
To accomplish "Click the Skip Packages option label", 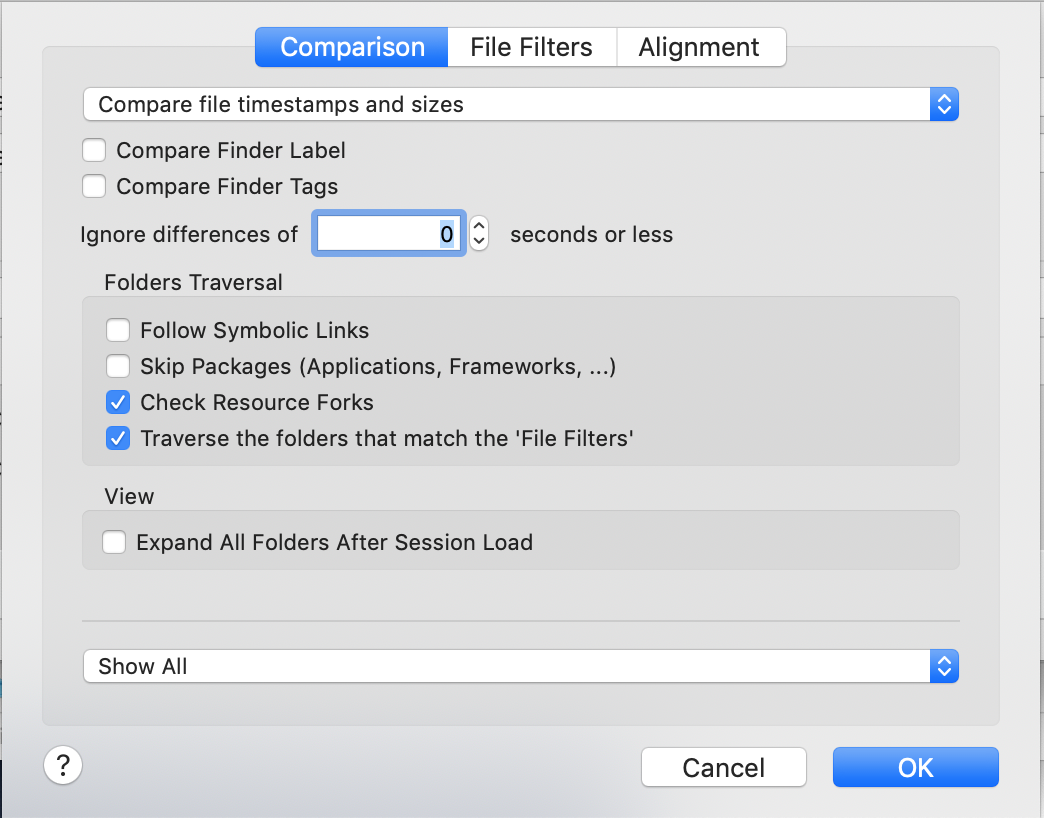I will pos(378,367).
